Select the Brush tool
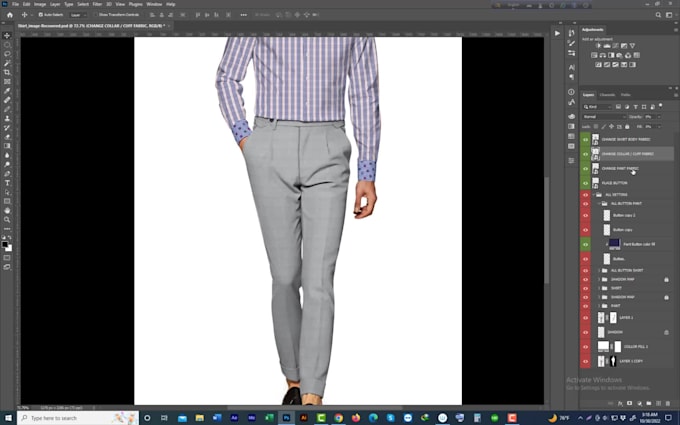The width and height of the screenshot is (680, 425). pos(7,109)
